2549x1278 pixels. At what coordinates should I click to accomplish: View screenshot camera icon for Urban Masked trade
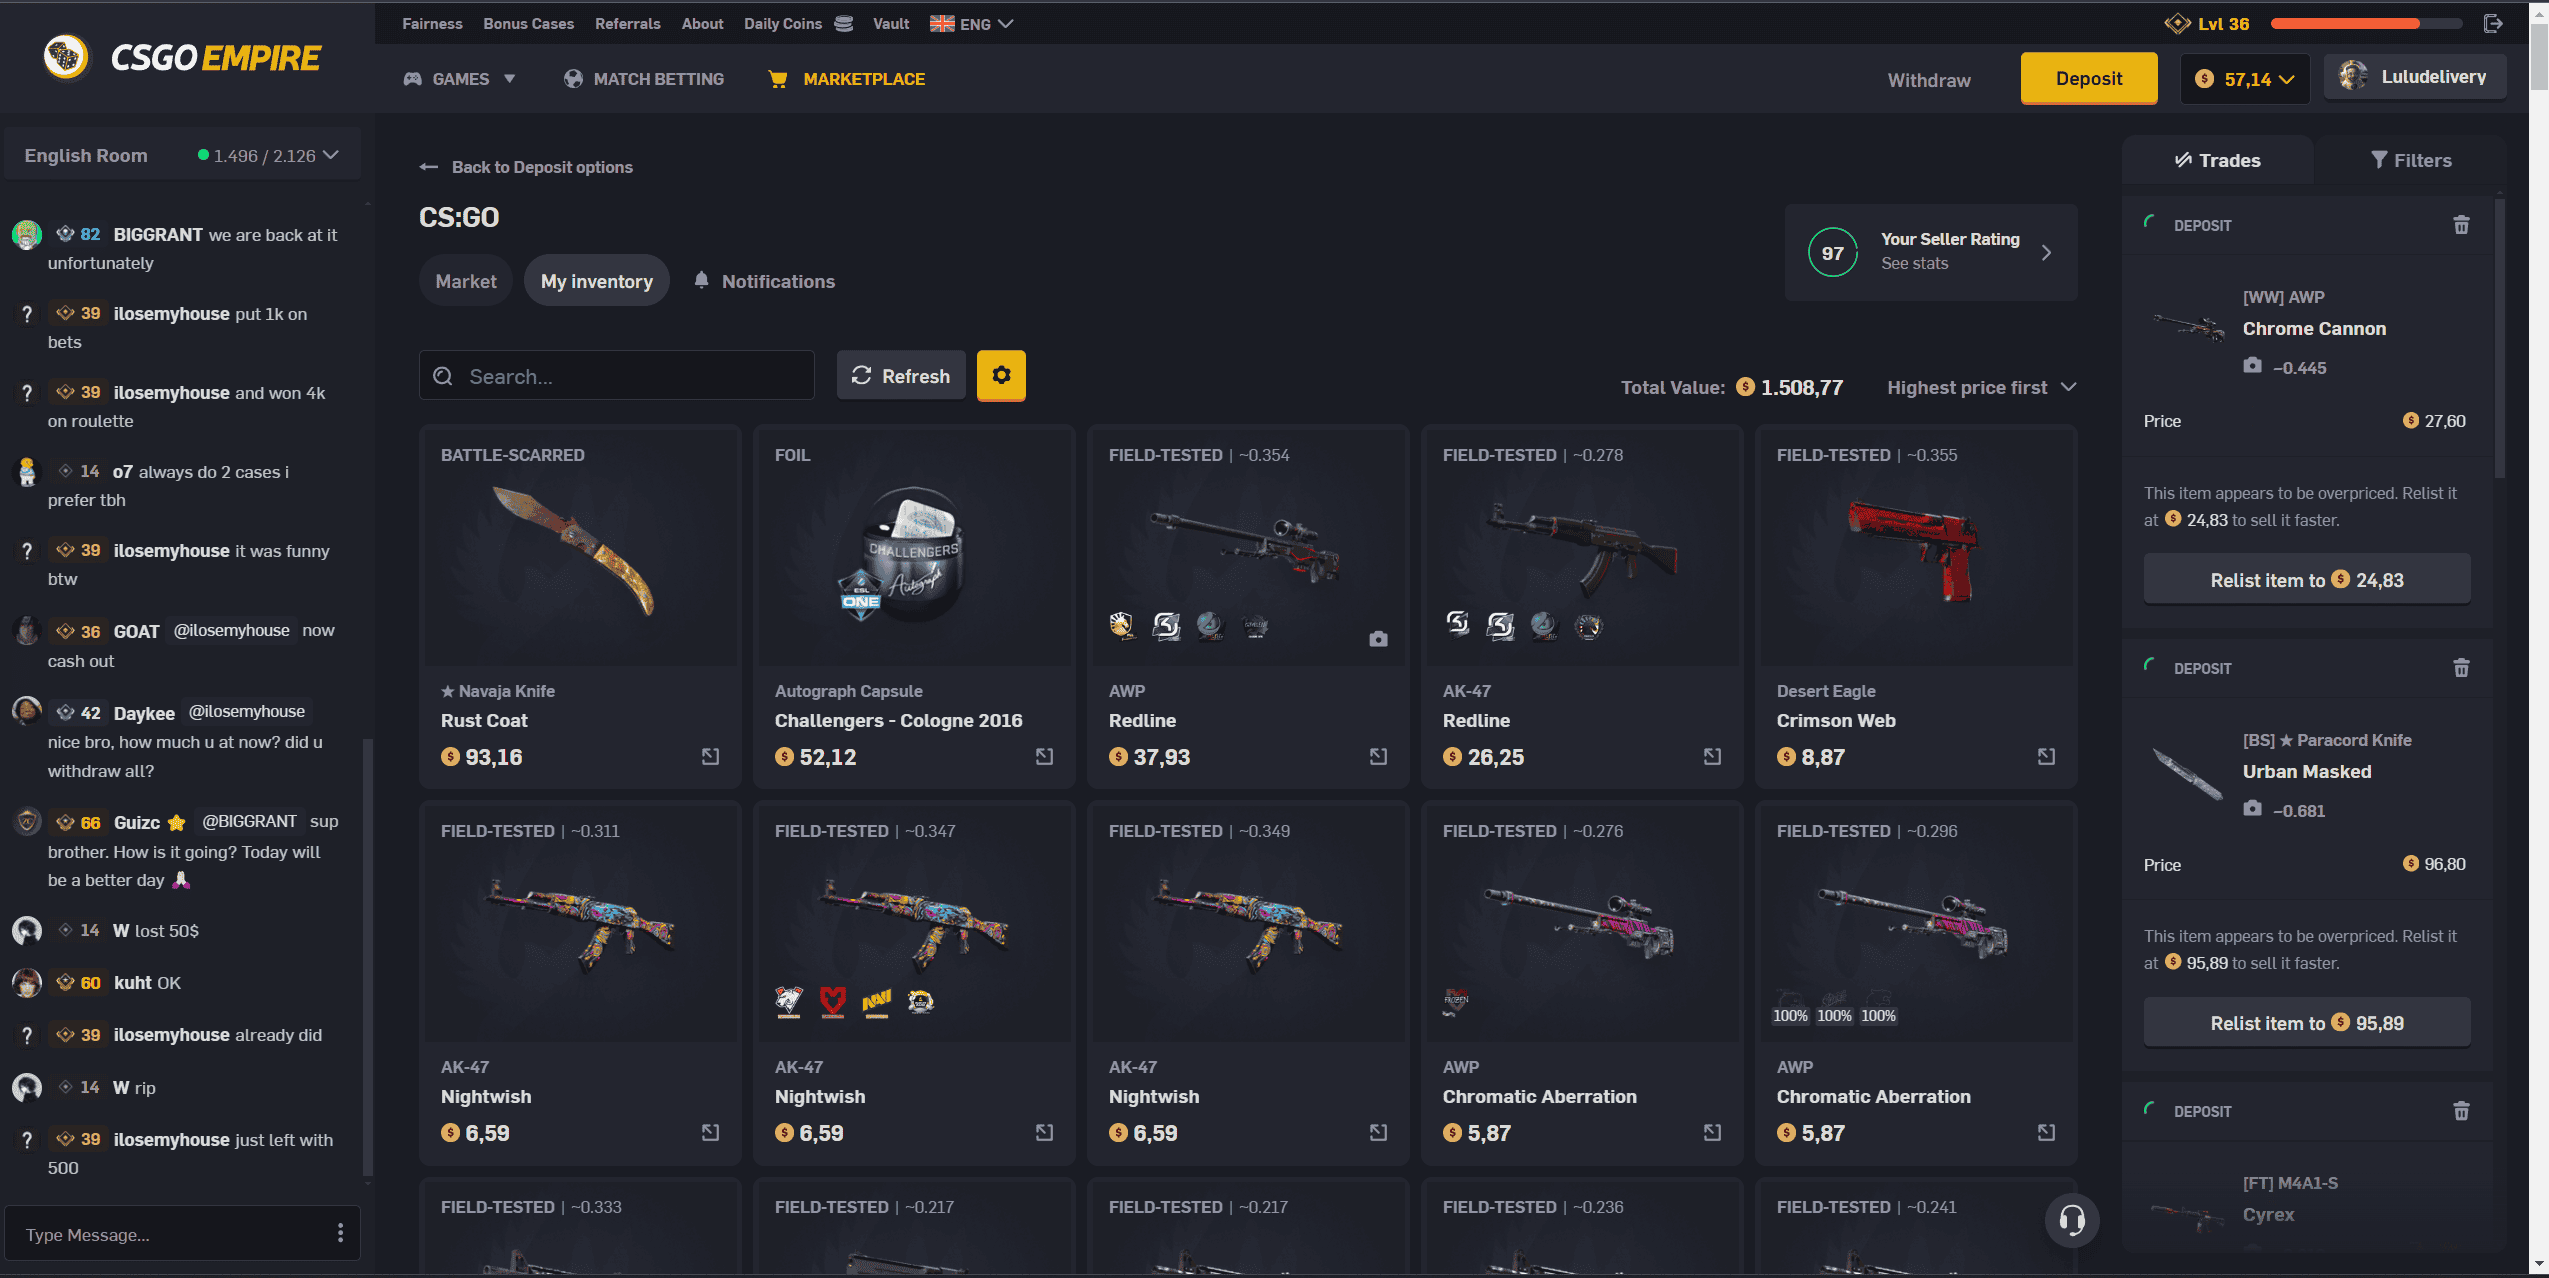click(2252, 809)
